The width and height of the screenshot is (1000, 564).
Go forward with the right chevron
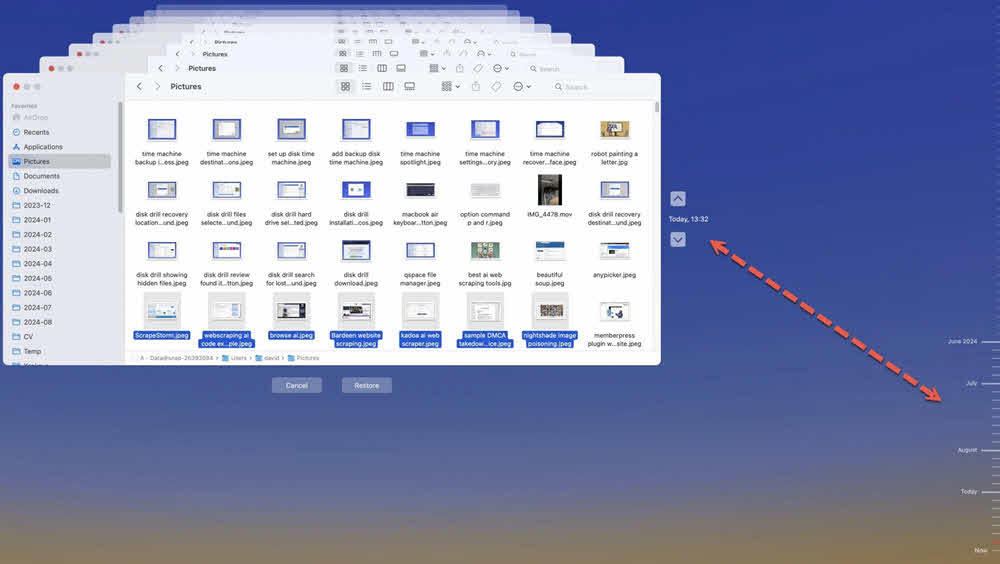[x=157, y=86]
